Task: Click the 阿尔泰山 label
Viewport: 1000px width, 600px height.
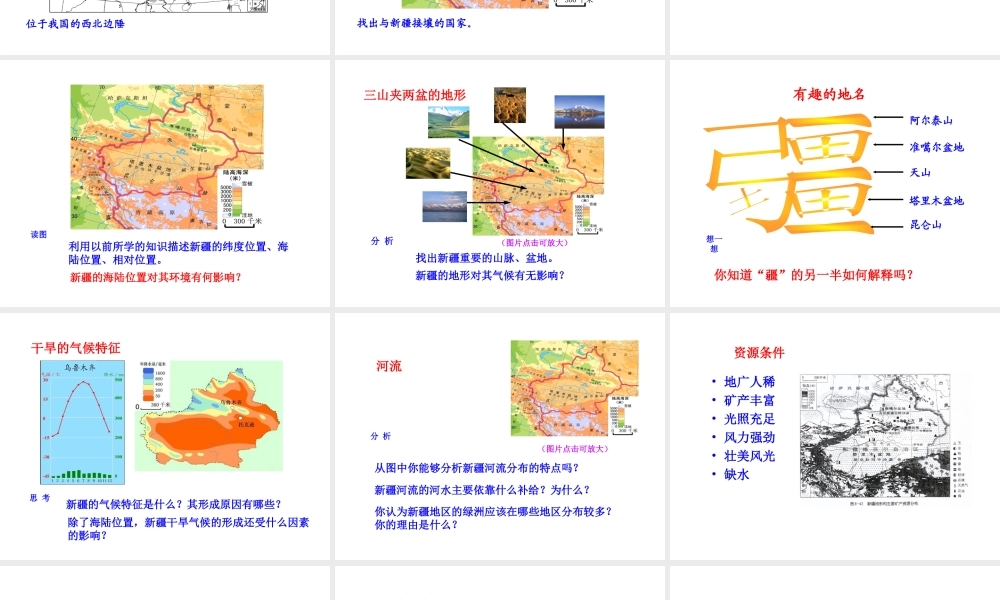Action: tap(930, 120)
